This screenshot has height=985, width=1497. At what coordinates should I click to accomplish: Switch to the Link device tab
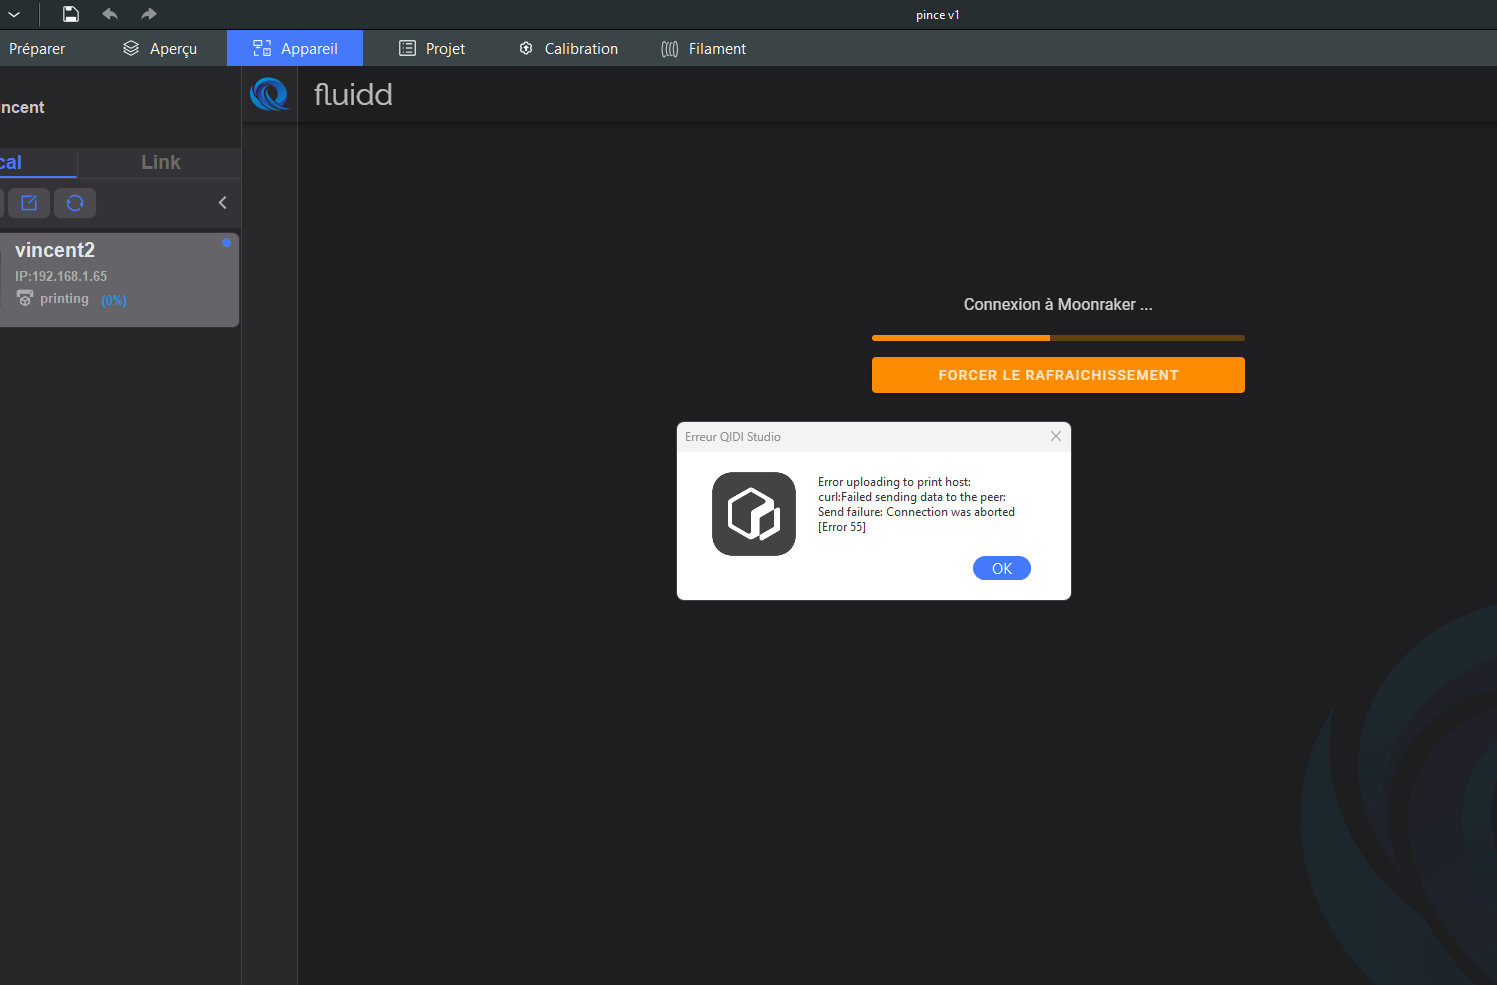click(x=160, y=162)
